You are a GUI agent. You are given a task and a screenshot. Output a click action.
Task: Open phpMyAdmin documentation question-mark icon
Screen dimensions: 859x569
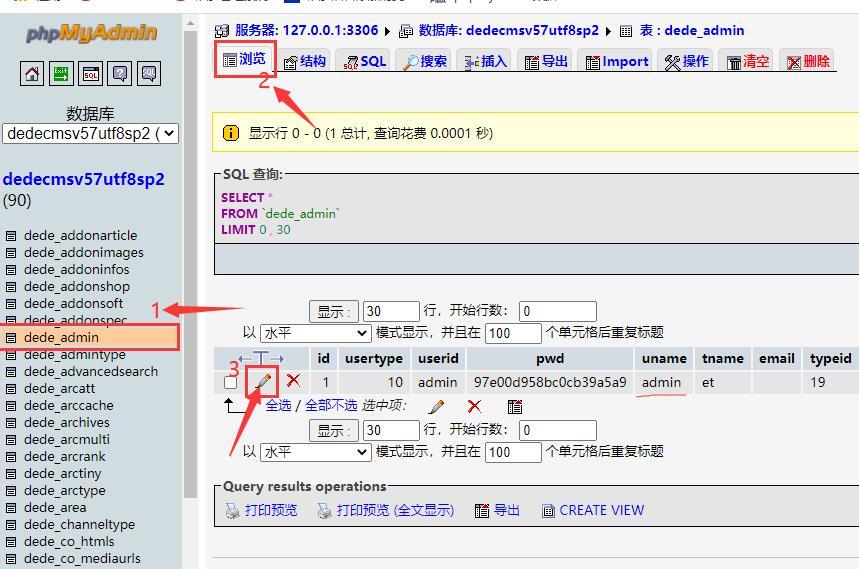coord(119,73)
